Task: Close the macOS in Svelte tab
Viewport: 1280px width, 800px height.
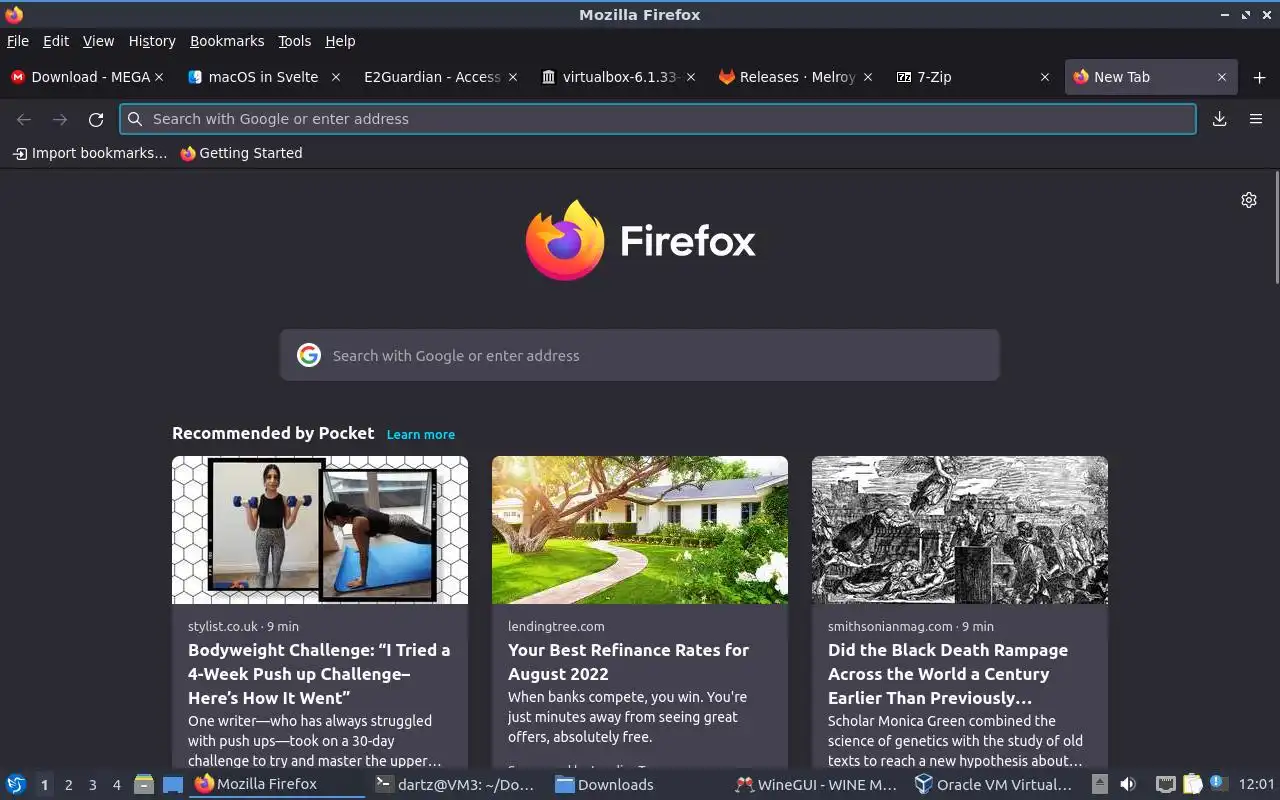Action: 336,77
